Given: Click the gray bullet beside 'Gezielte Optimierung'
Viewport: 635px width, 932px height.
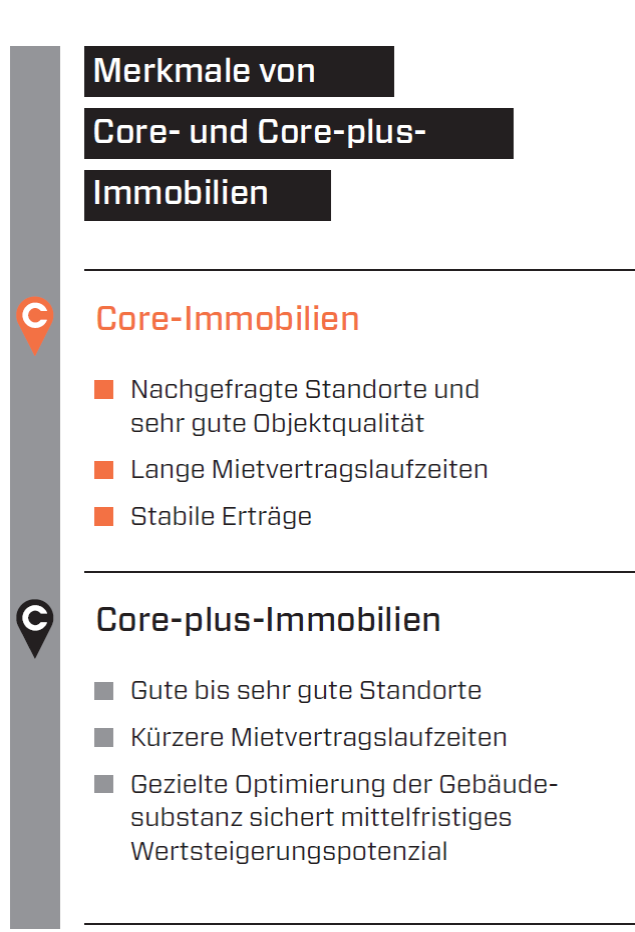Looking at the screenshot, I should (x=104, y=785).
